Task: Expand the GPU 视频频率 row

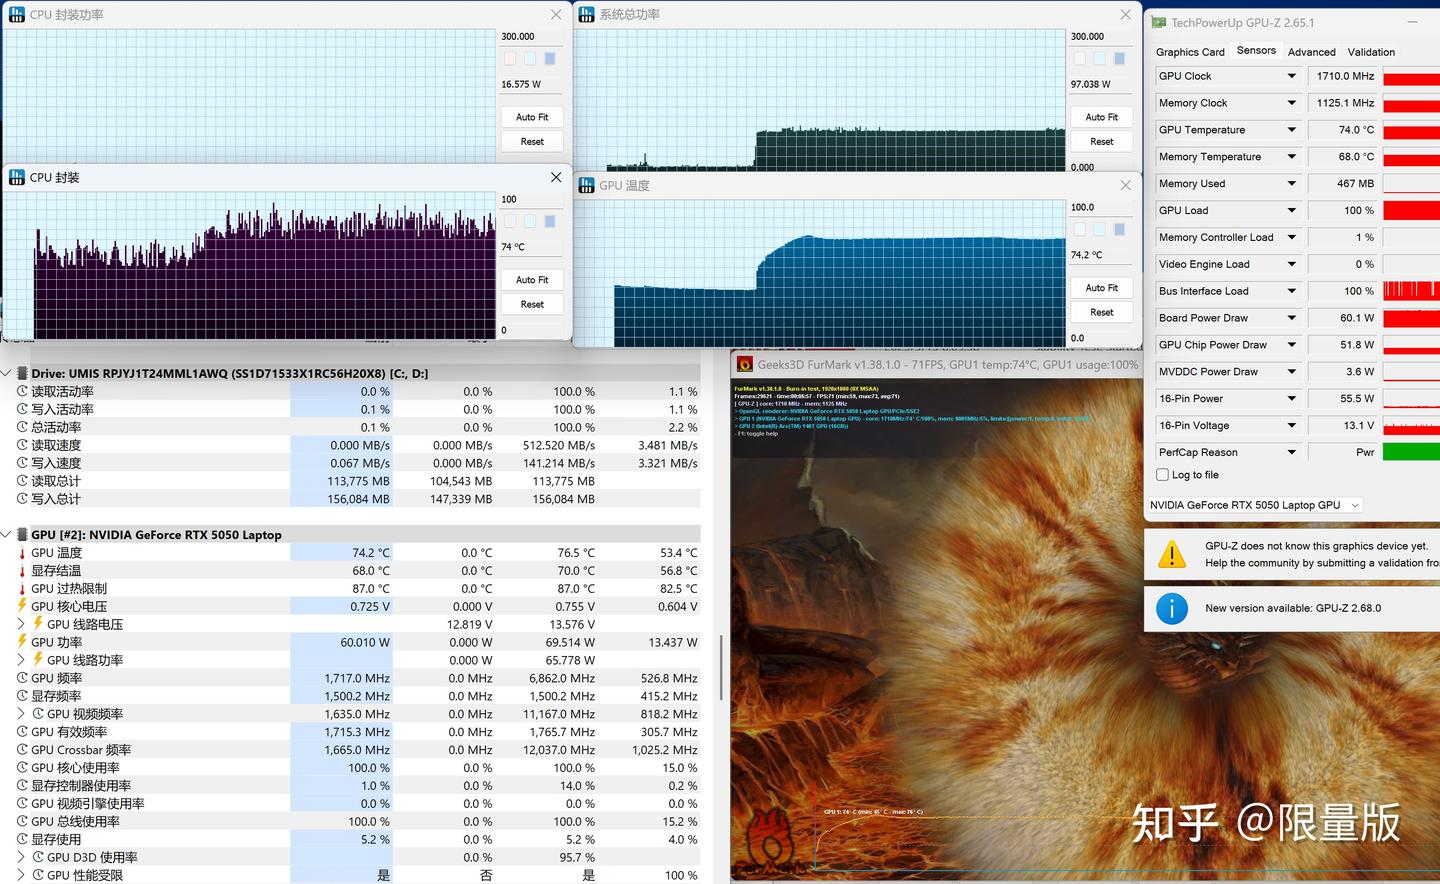Action: (x=22, y=714)
